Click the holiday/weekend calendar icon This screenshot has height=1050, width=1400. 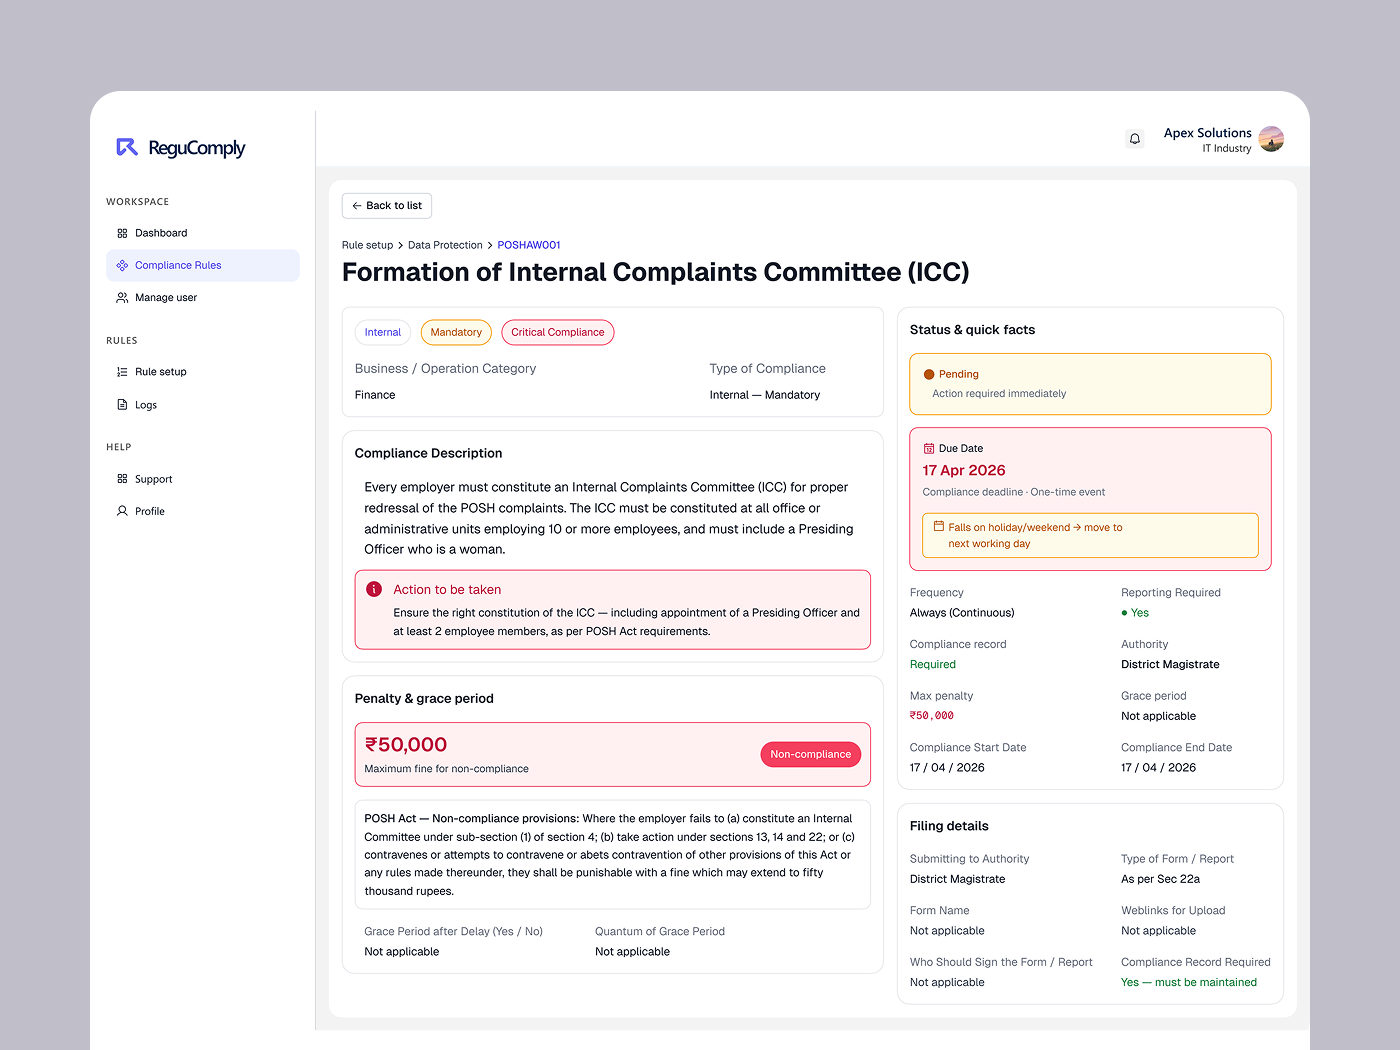939,526
